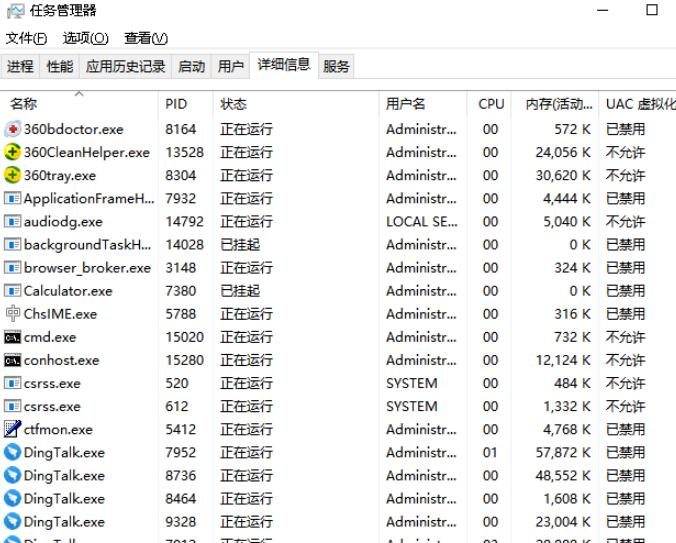Click the browser_broker.exe process icon
Viewport: 676px width, 543px height.
point(13,268)
